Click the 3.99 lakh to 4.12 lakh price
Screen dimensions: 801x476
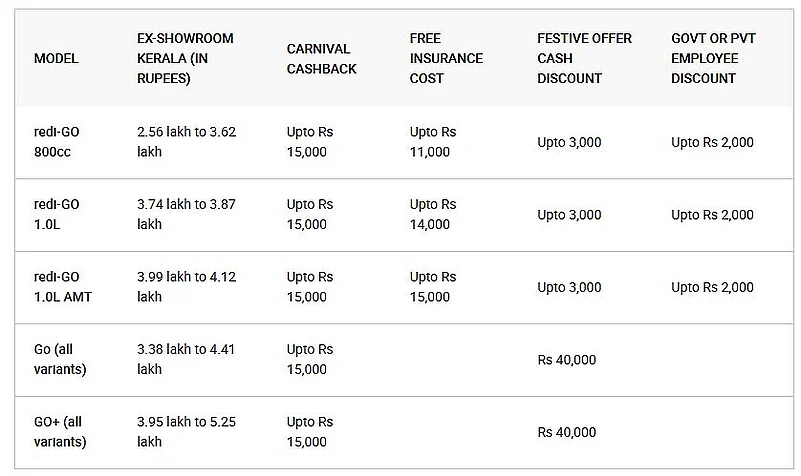click(x=186, y=287)
